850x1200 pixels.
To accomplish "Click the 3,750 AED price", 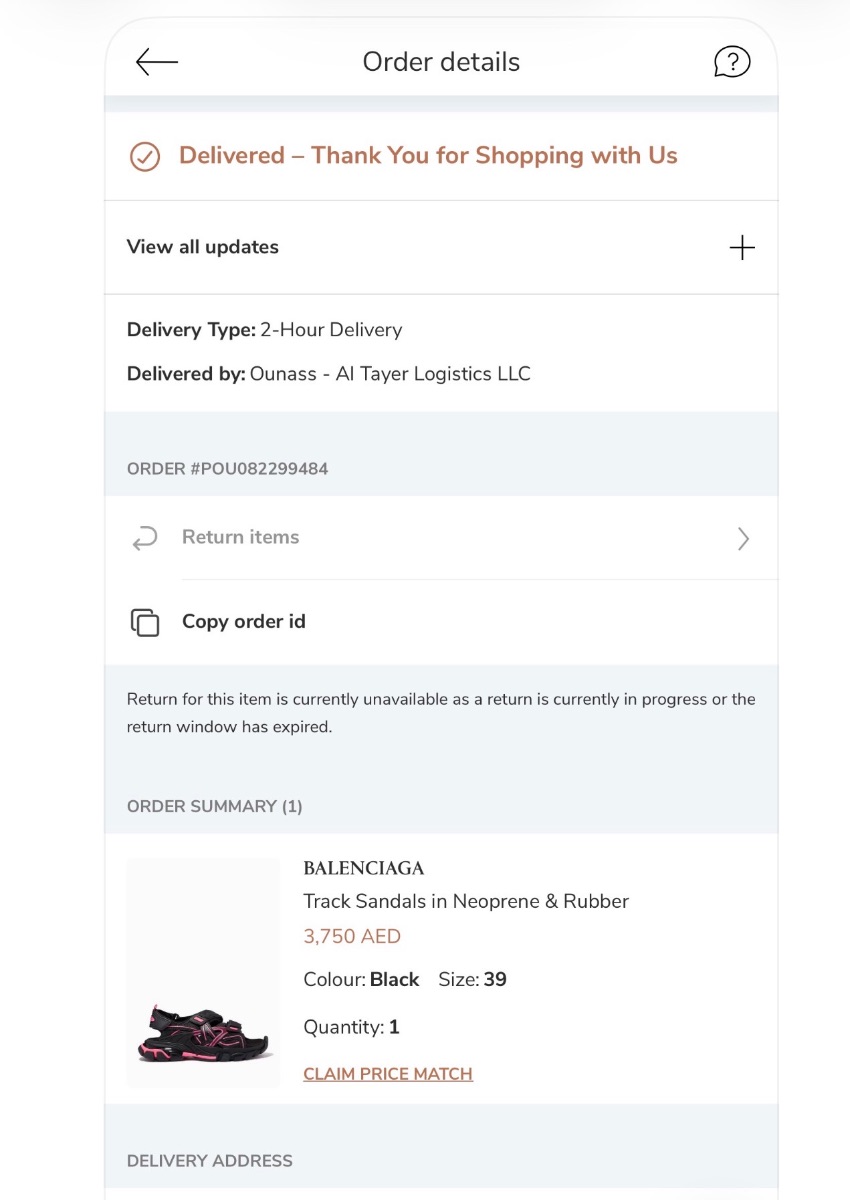I will click(352, 937).
